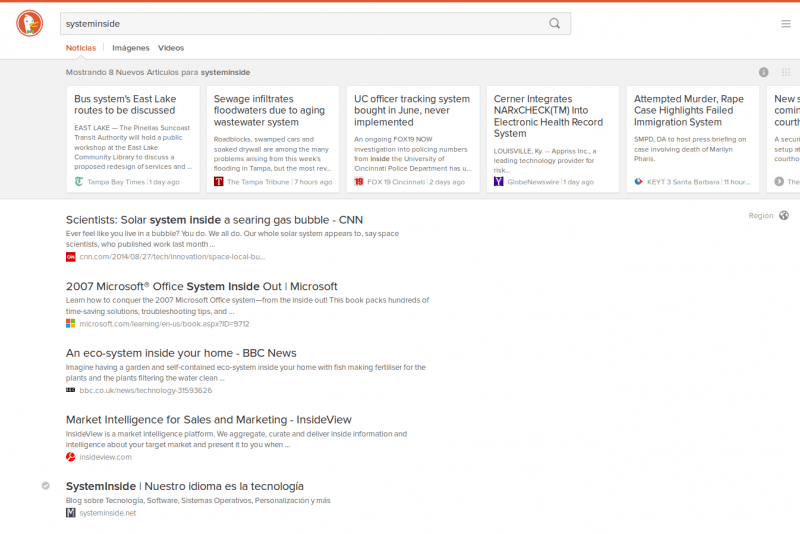
Task: Click the systeminside.net URL text
Action: (x=108, y=513)
